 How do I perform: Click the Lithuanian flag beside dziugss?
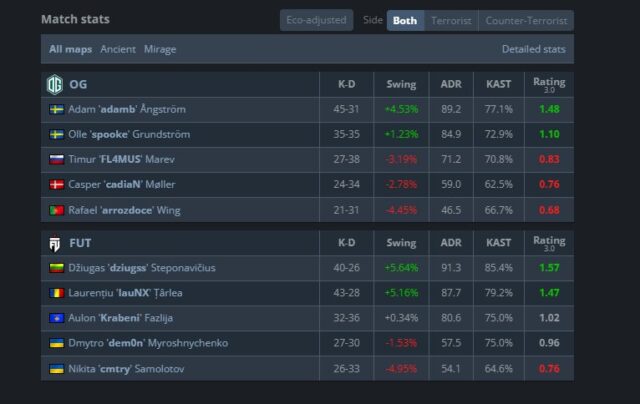coord(56,268)
